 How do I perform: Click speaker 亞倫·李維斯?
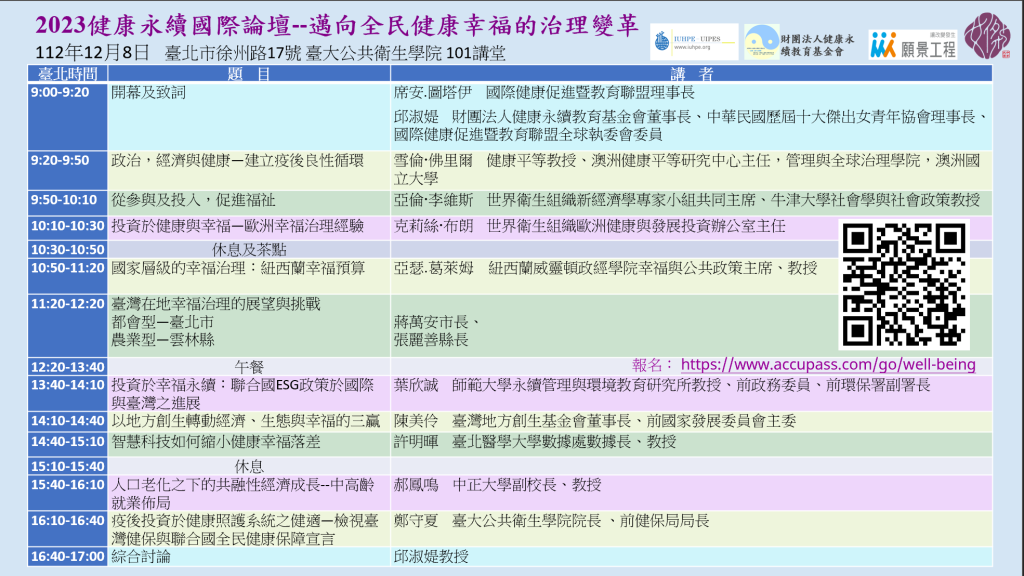tap(433, 200)
